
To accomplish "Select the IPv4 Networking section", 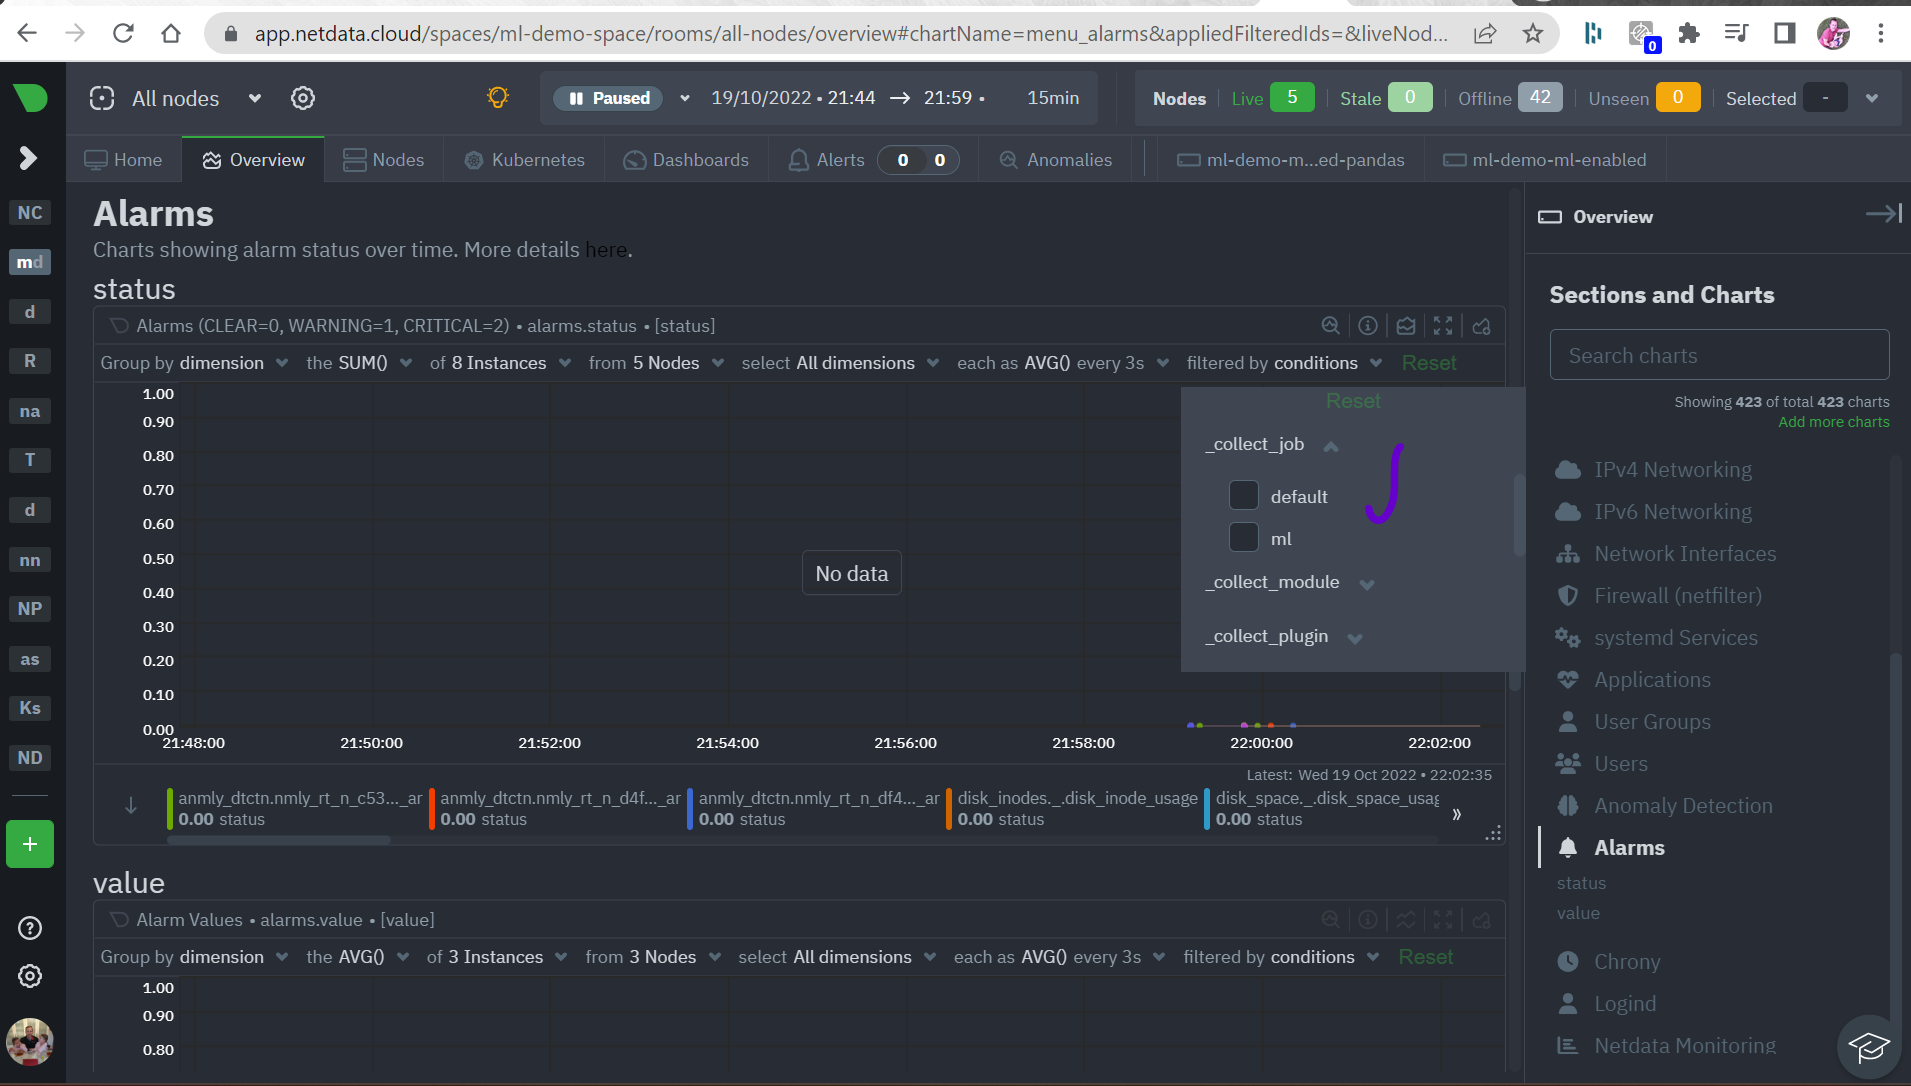I will click(x=1673, y=469).
